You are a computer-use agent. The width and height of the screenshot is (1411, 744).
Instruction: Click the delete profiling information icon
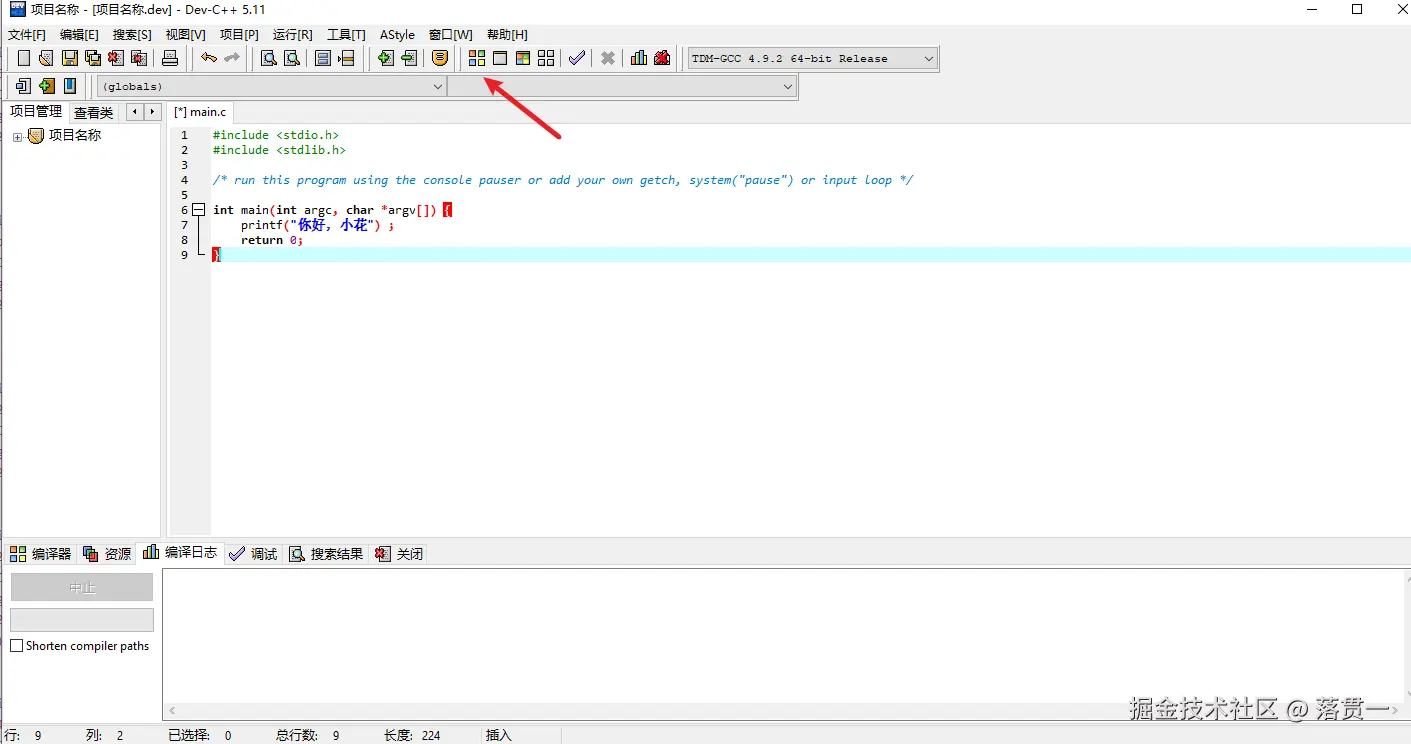pos(662,58)
